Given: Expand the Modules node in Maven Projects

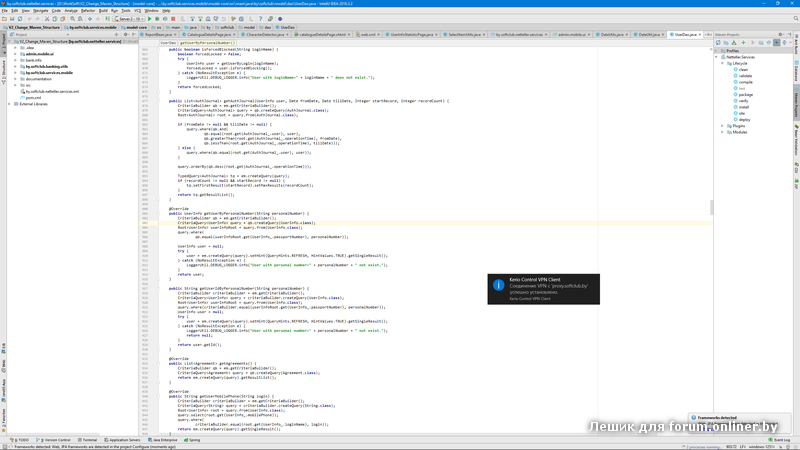Looking at the screenshot, I should coord(723,132).
